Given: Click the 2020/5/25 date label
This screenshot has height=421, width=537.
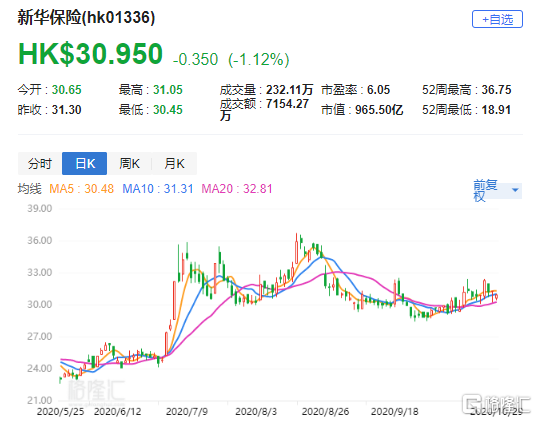Looking at the screenshot, I should 60,411.
